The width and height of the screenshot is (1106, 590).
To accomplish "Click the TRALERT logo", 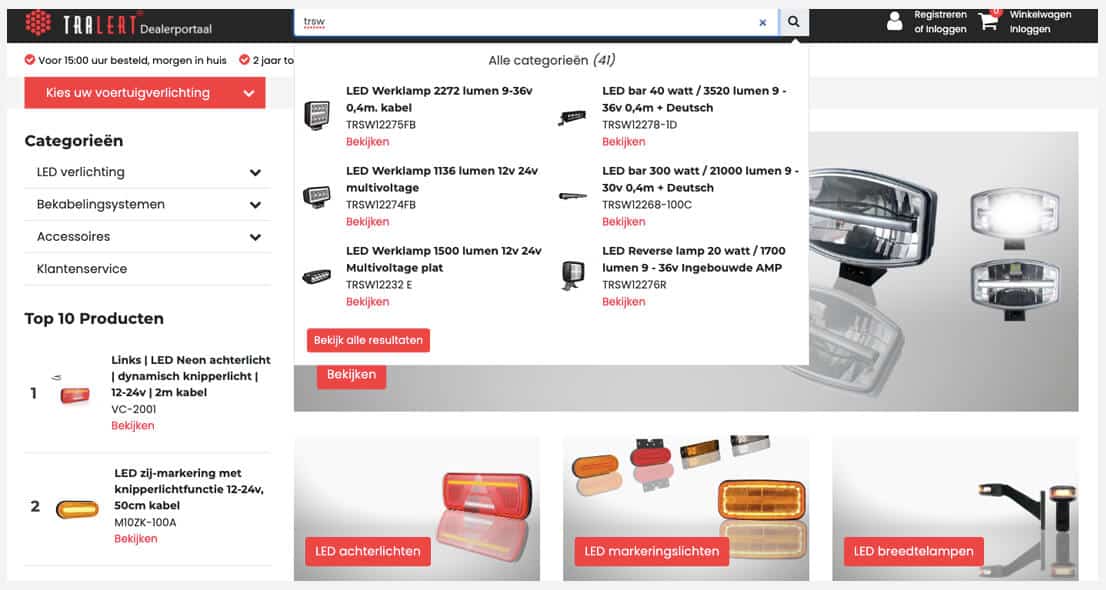I will pyautogui.click(x=118, y=24).
